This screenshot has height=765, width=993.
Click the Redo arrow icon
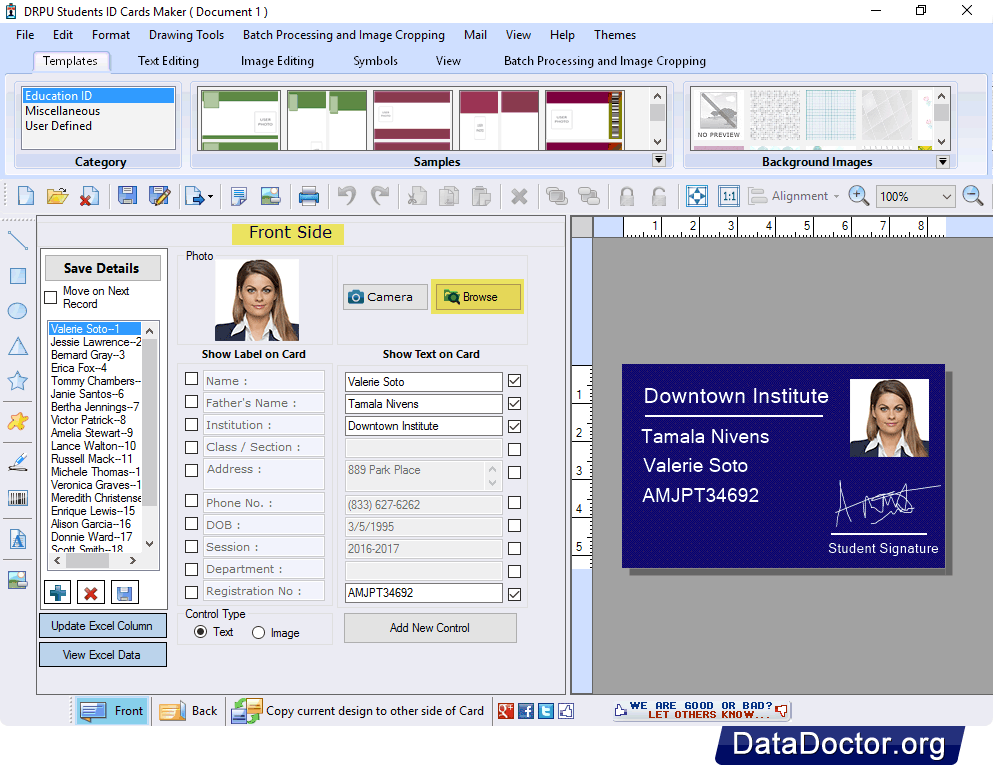pos(380,196)
